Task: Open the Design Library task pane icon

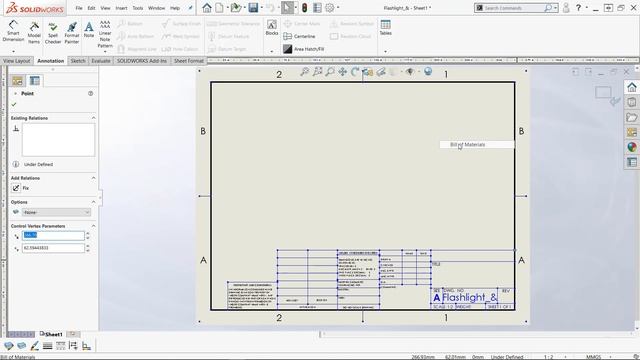Action: pyautogui.click(x=632, y=102)
